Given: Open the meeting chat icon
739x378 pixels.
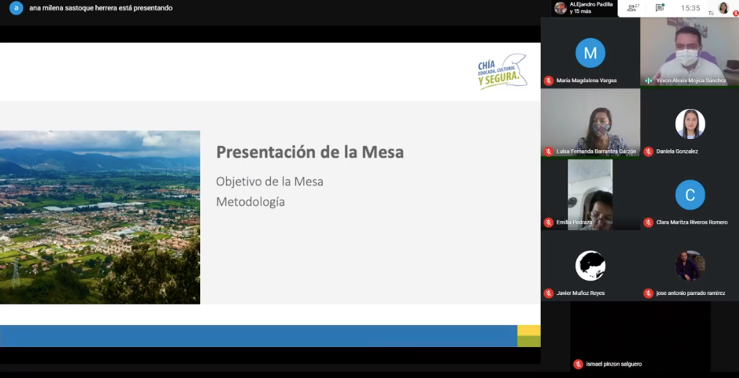Looking at the screenshot, I should tap(660, 8).
